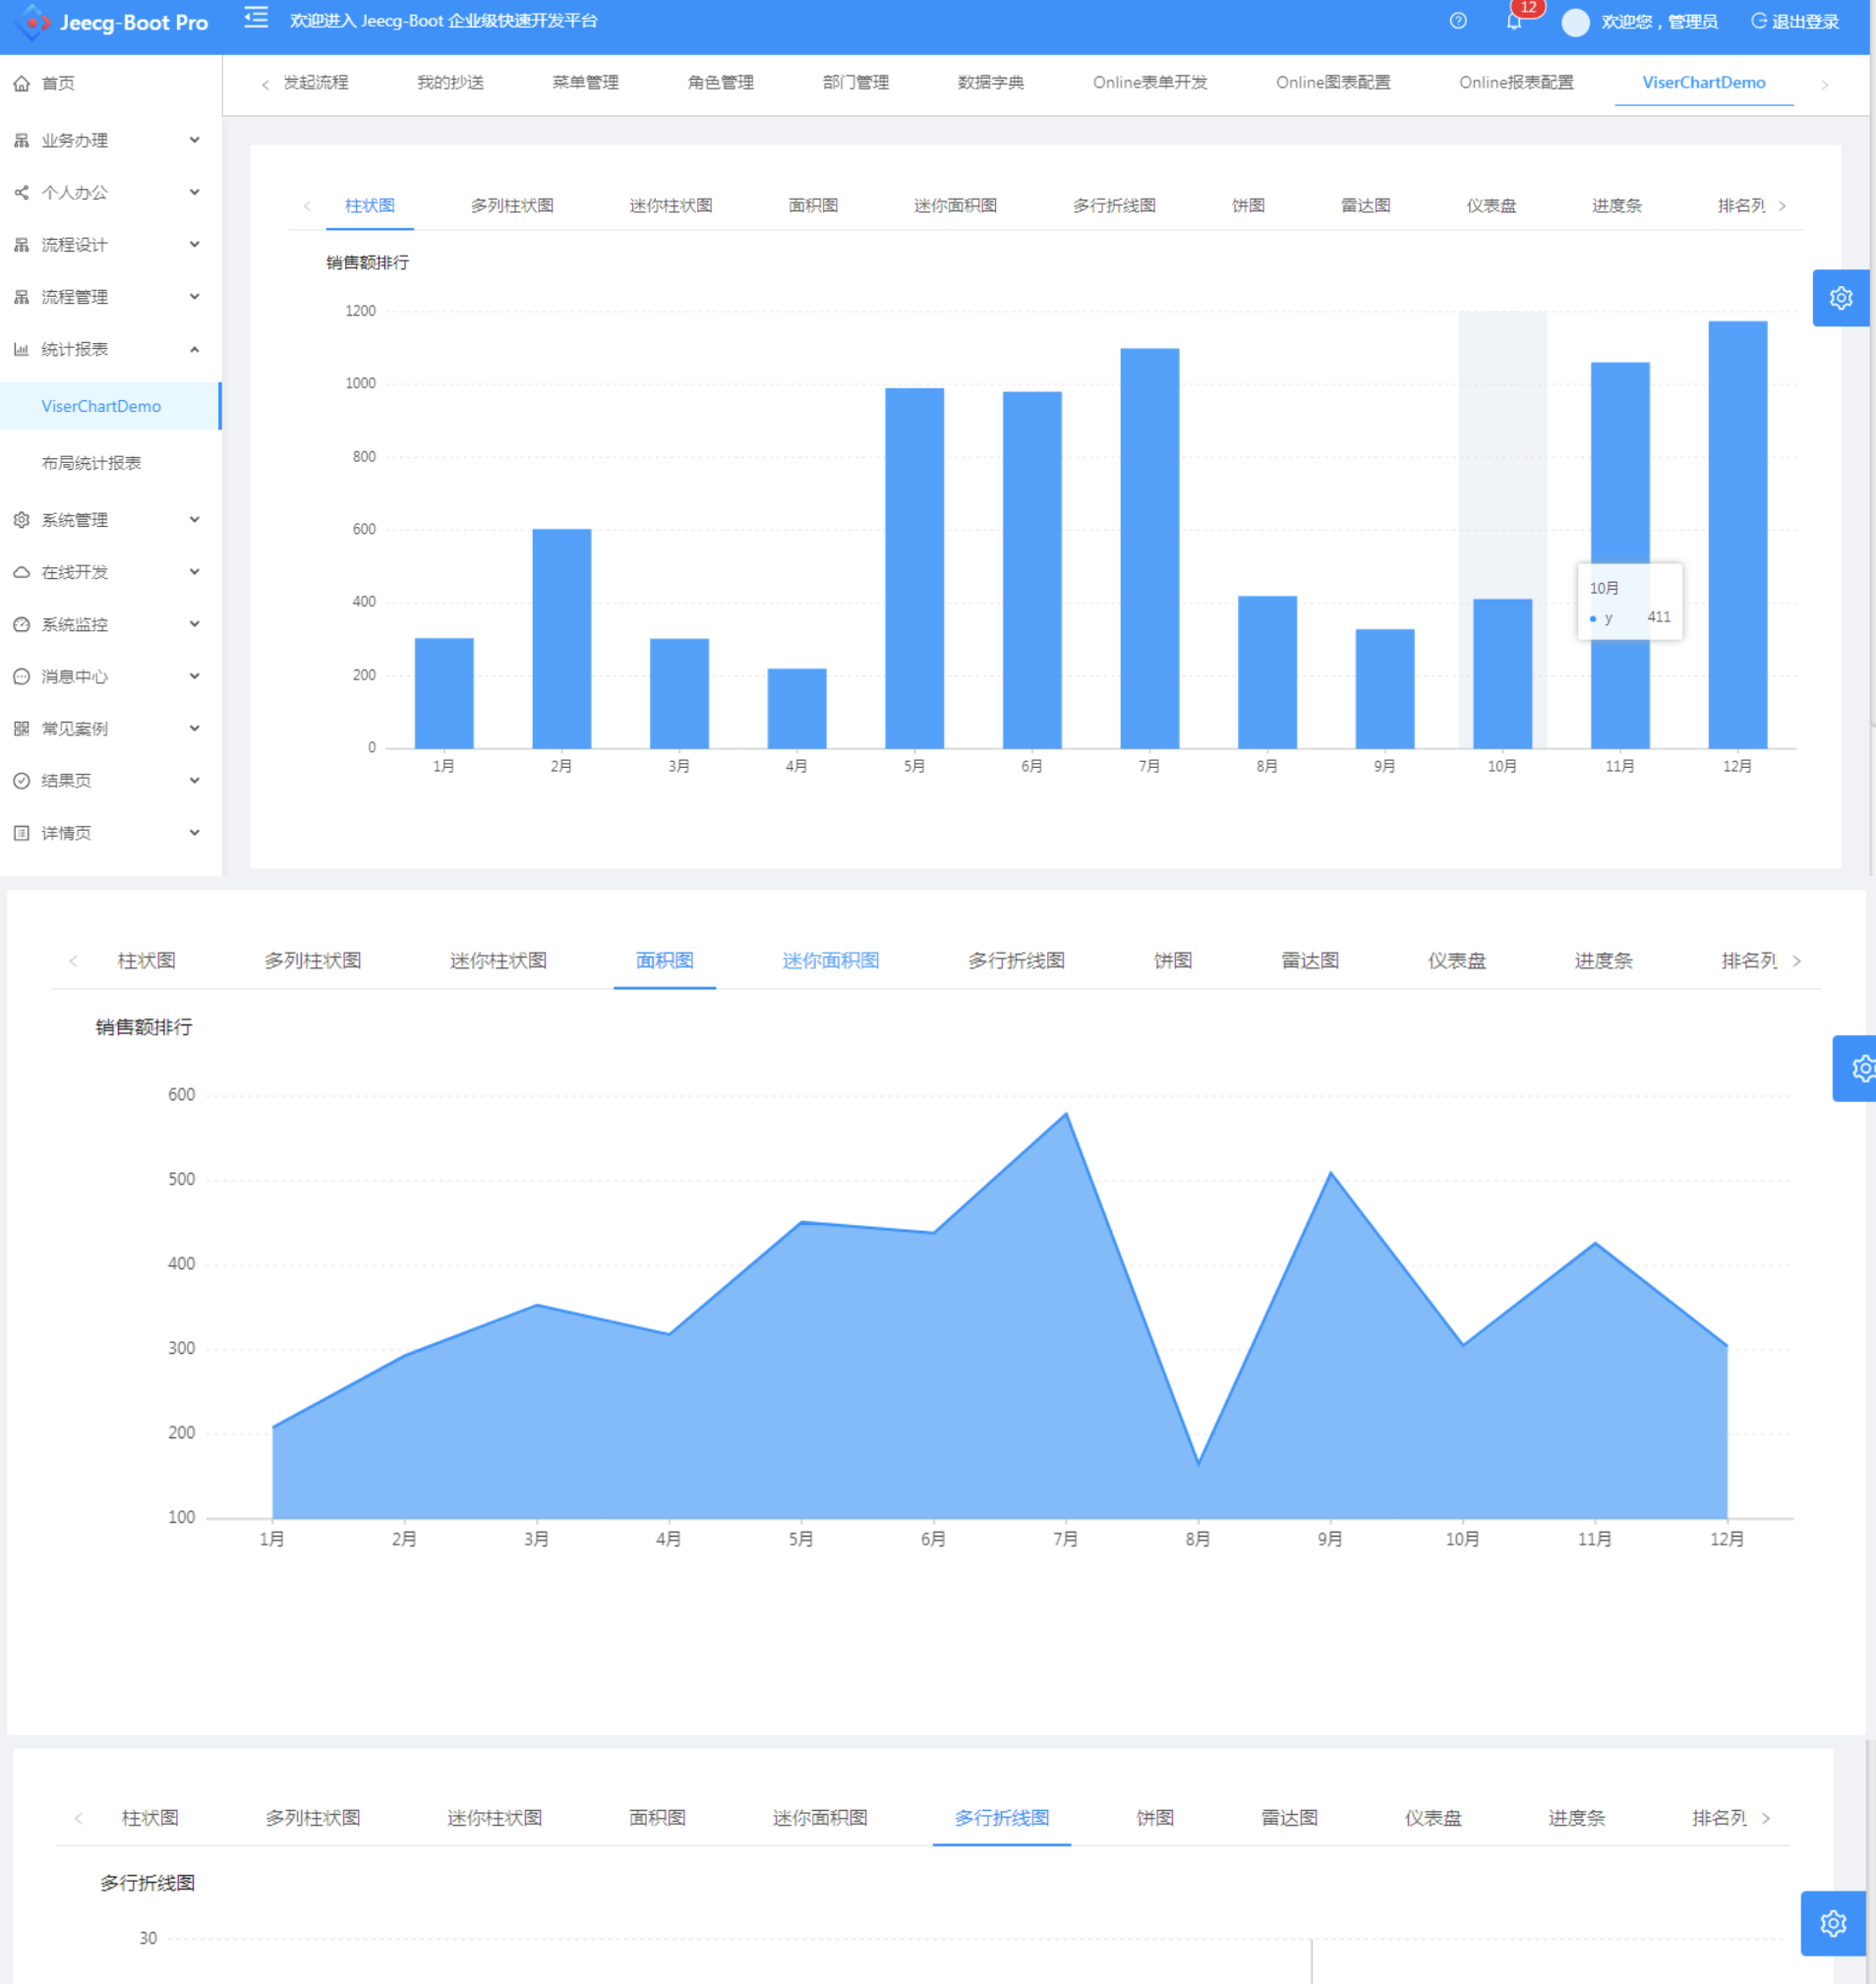Click the 常见案例 qrcode icon
1876x1984 pixels.
(21, 729)
